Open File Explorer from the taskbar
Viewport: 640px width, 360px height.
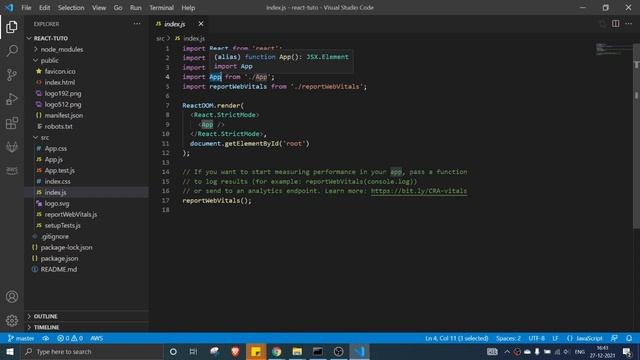(x=297, y=351)
